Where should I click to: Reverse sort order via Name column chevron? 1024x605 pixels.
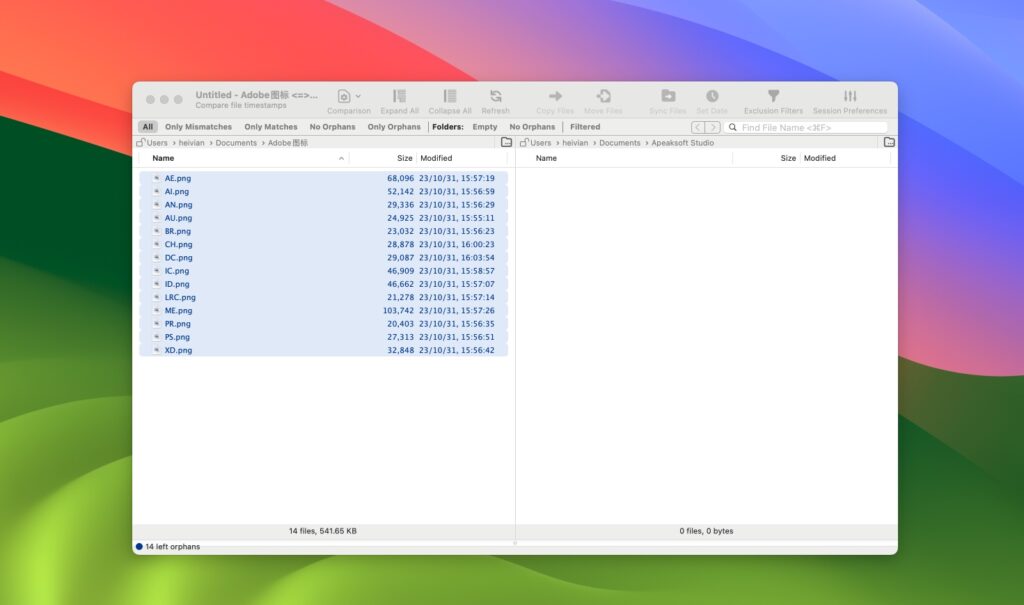point(341,158)
